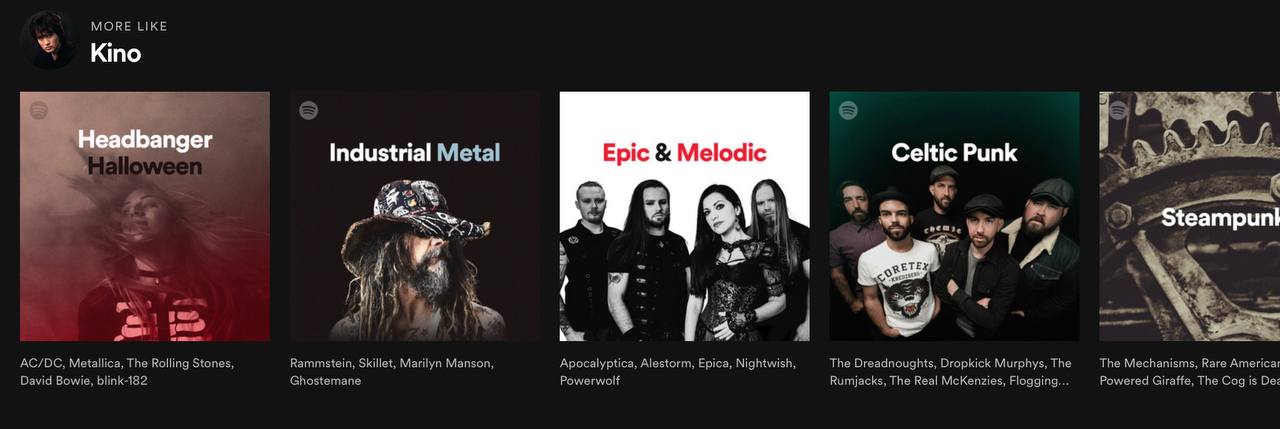Open the Epic & Melodic playlist cover
Viewport: 1280px width, 429px height.
click(685, 217)
